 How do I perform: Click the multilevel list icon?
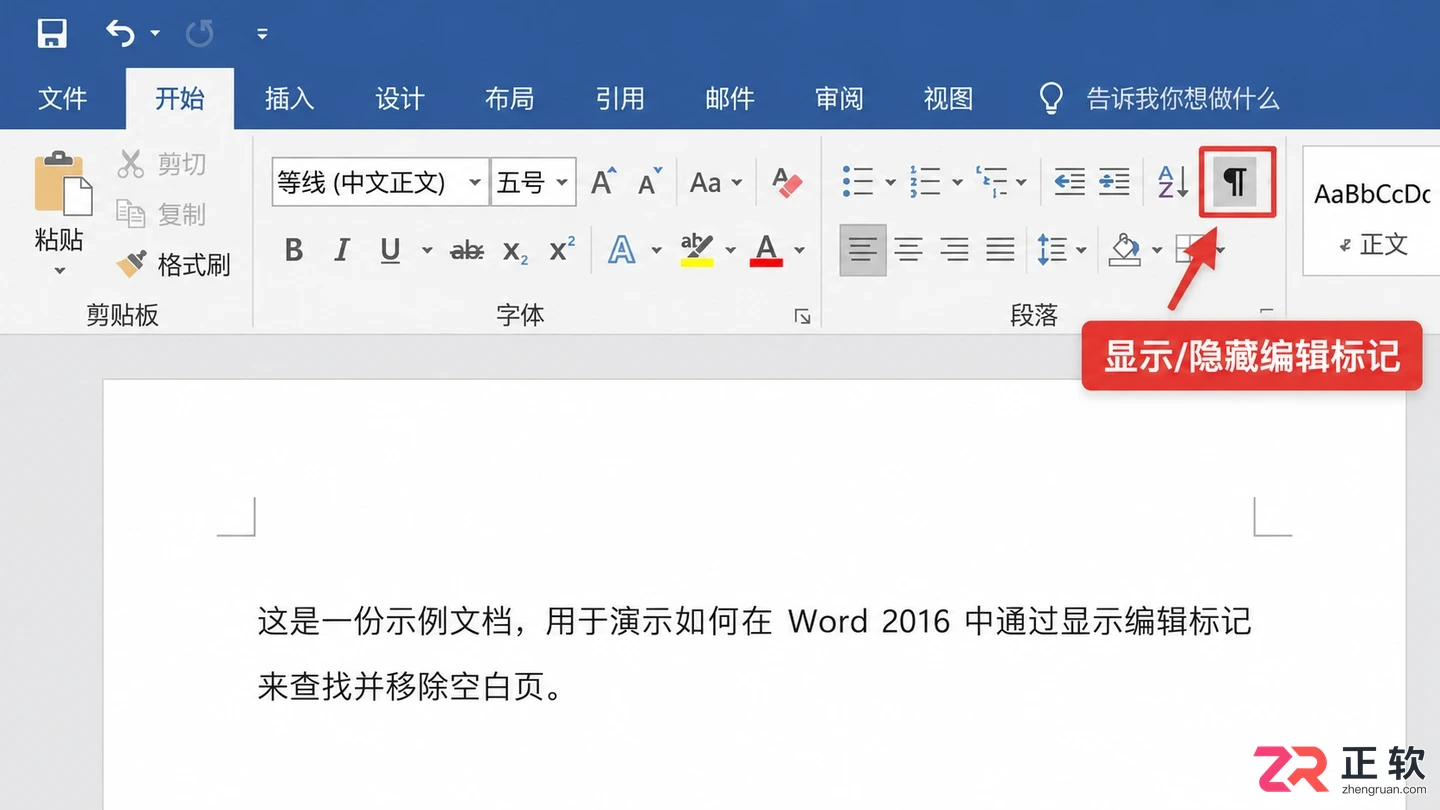point(992,182)
